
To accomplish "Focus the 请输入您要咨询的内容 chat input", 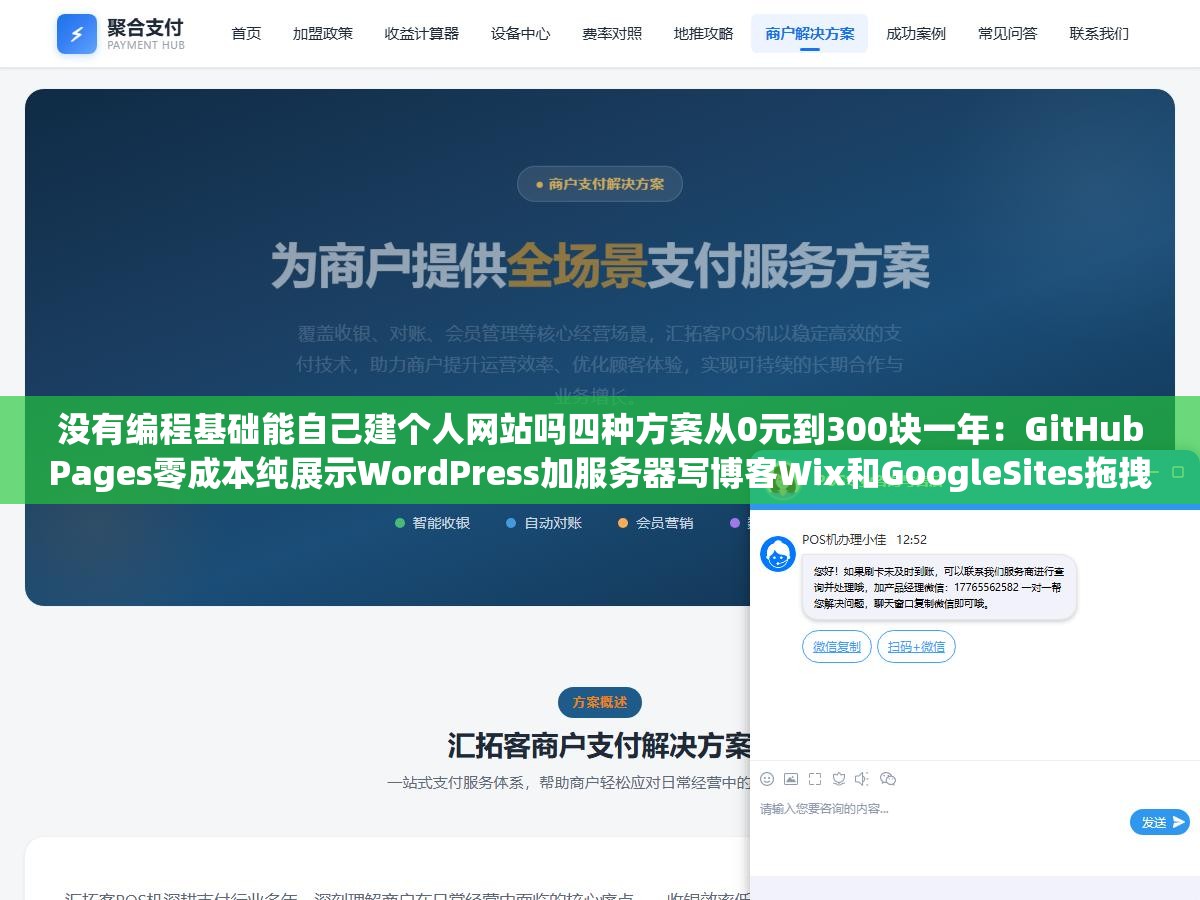I will click(940, 809).
